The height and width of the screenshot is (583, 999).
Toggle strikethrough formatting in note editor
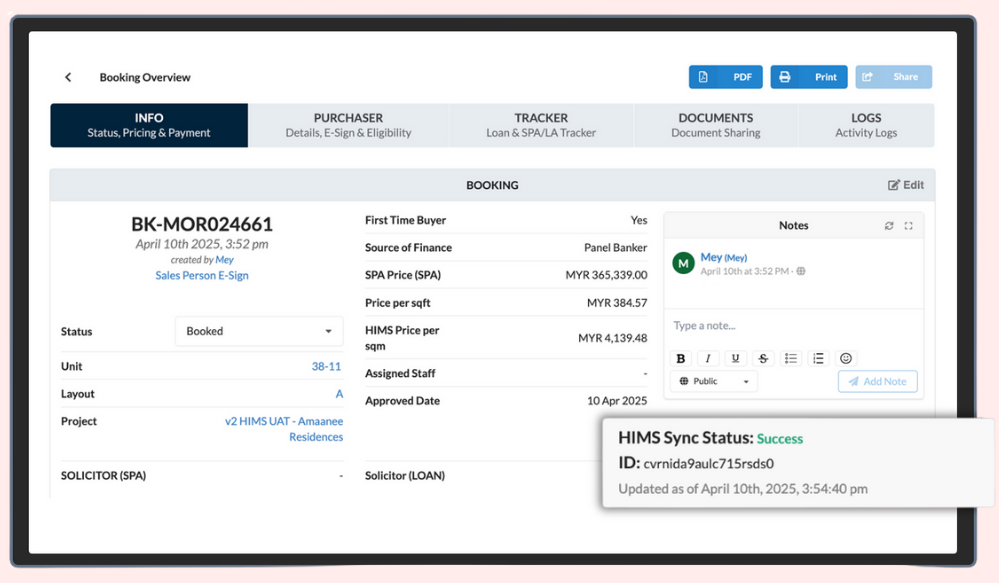click(763, 358)
